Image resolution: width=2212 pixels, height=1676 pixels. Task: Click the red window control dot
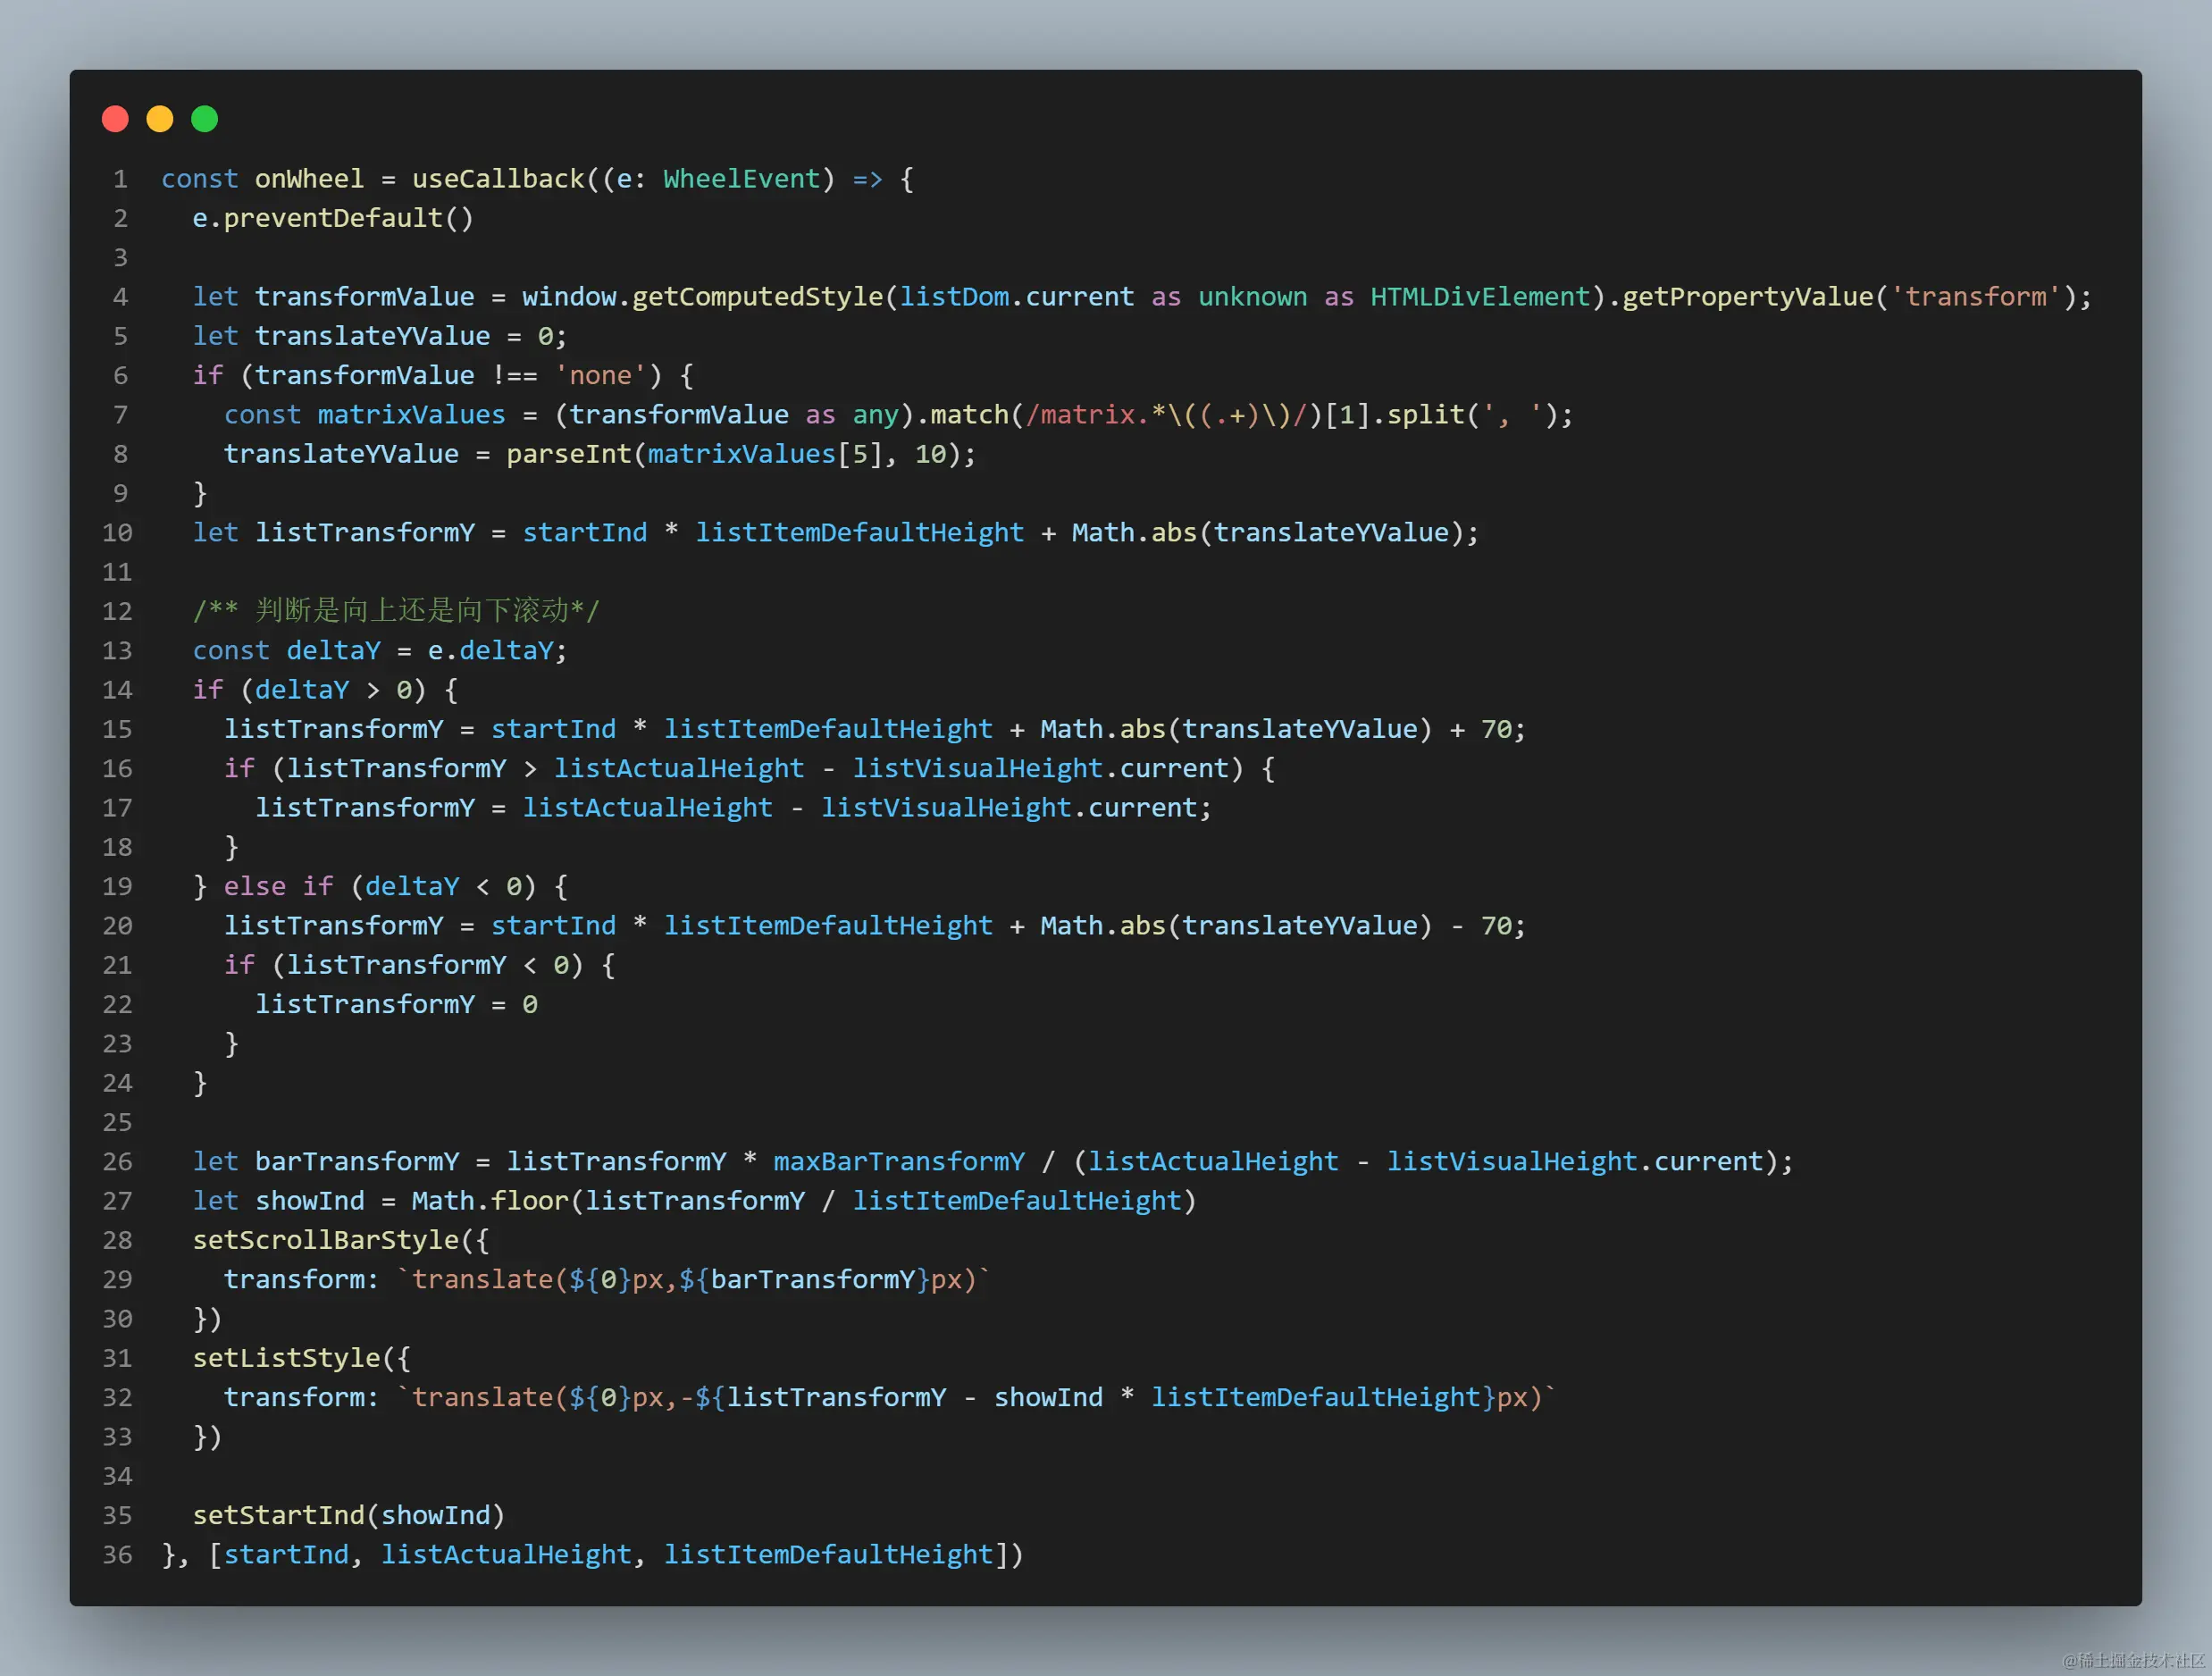click(x=115, y=118)
